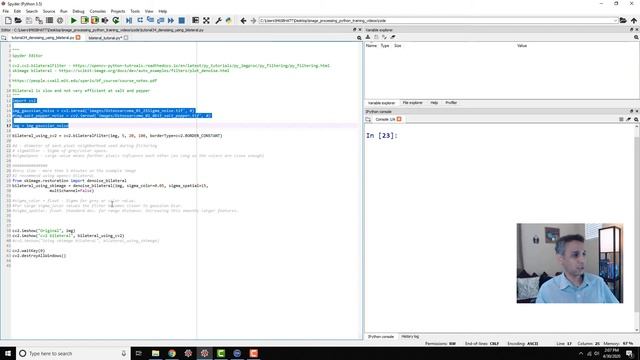The width and height of the screenshot is (640, 360).
Task: Sort variables by Value column header
Action: (x=522, y=46)
